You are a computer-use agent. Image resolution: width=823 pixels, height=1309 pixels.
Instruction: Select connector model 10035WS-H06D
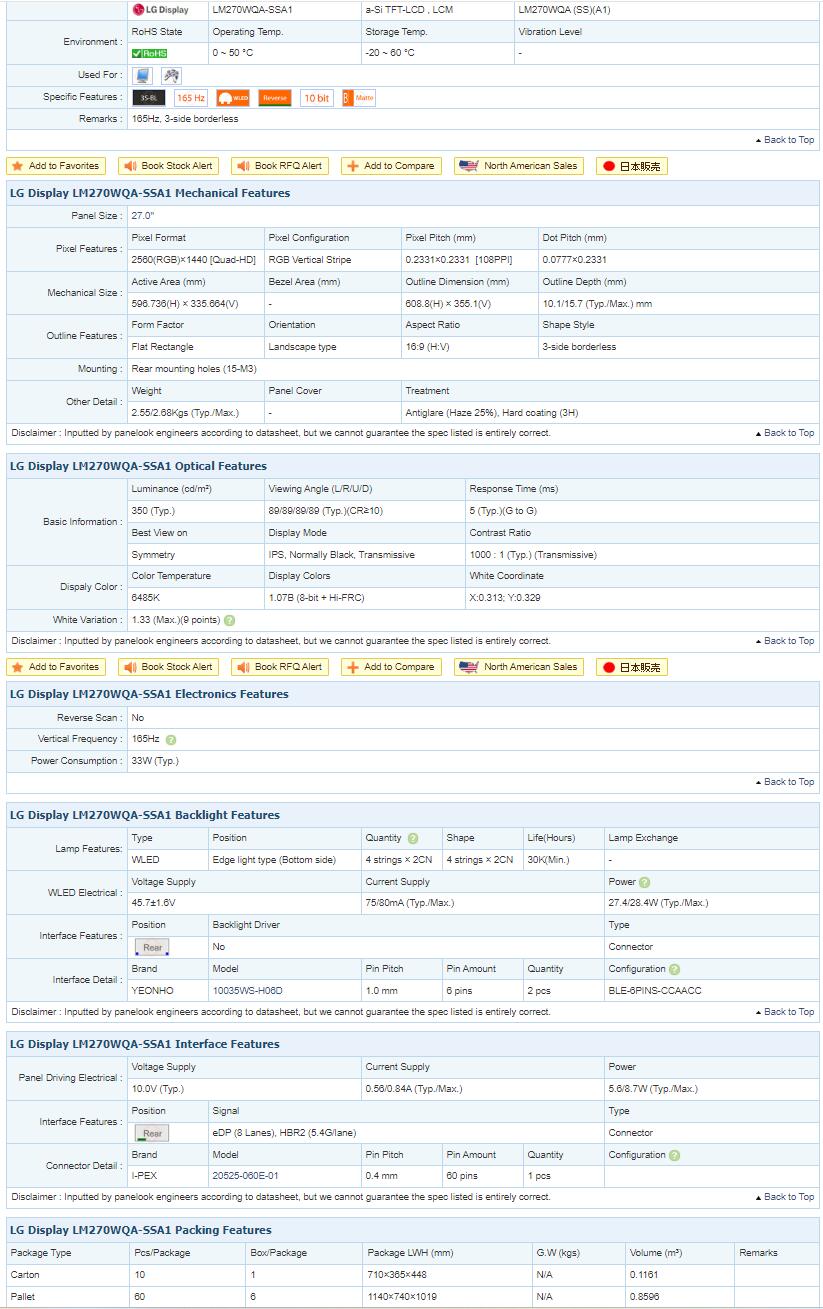(x=247, y=991)
